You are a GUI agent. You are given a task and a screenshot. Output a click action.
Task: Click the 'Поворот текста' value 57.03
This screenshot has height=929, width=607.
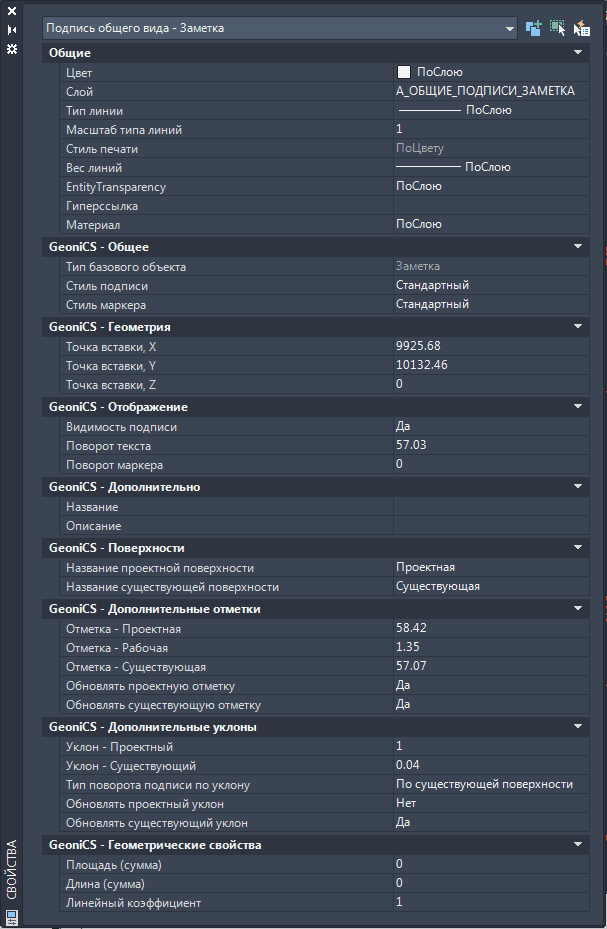pyautogui.click(x=485, y=445)
